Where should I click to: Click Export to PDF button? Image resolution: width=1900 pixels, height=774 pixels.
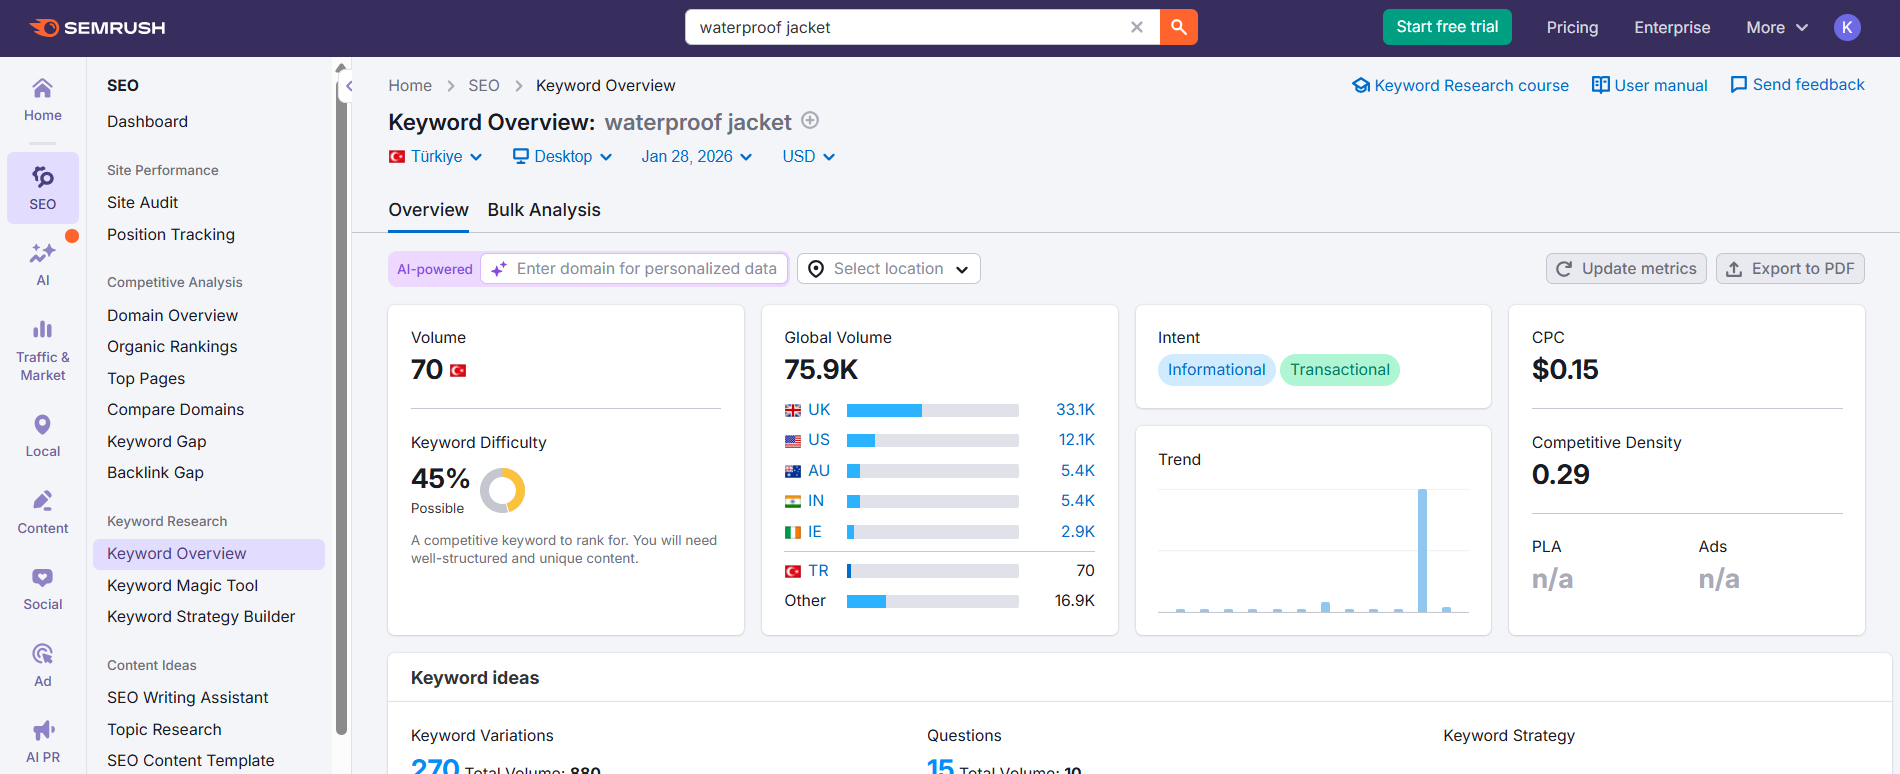point(1790,269)
